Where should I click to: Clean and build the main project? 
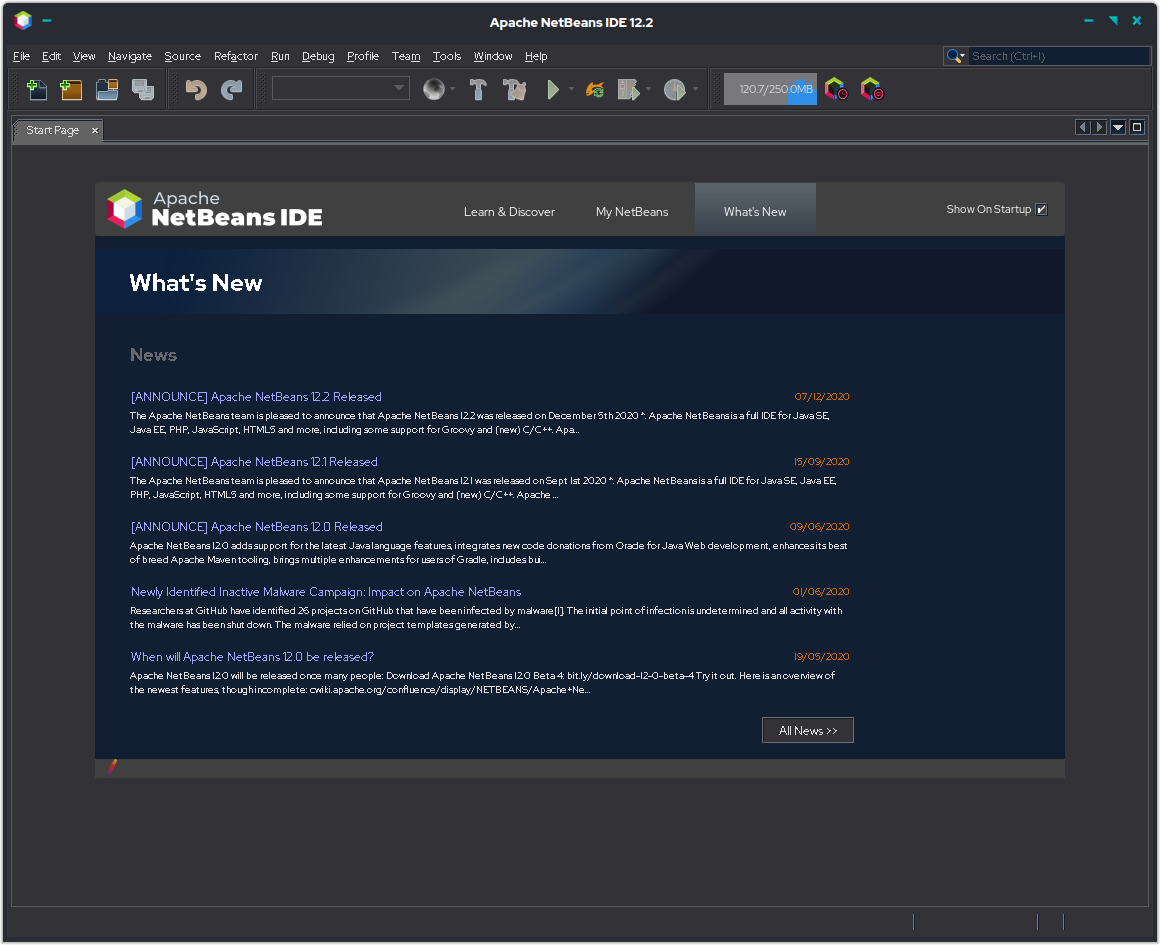pos(514,89)
